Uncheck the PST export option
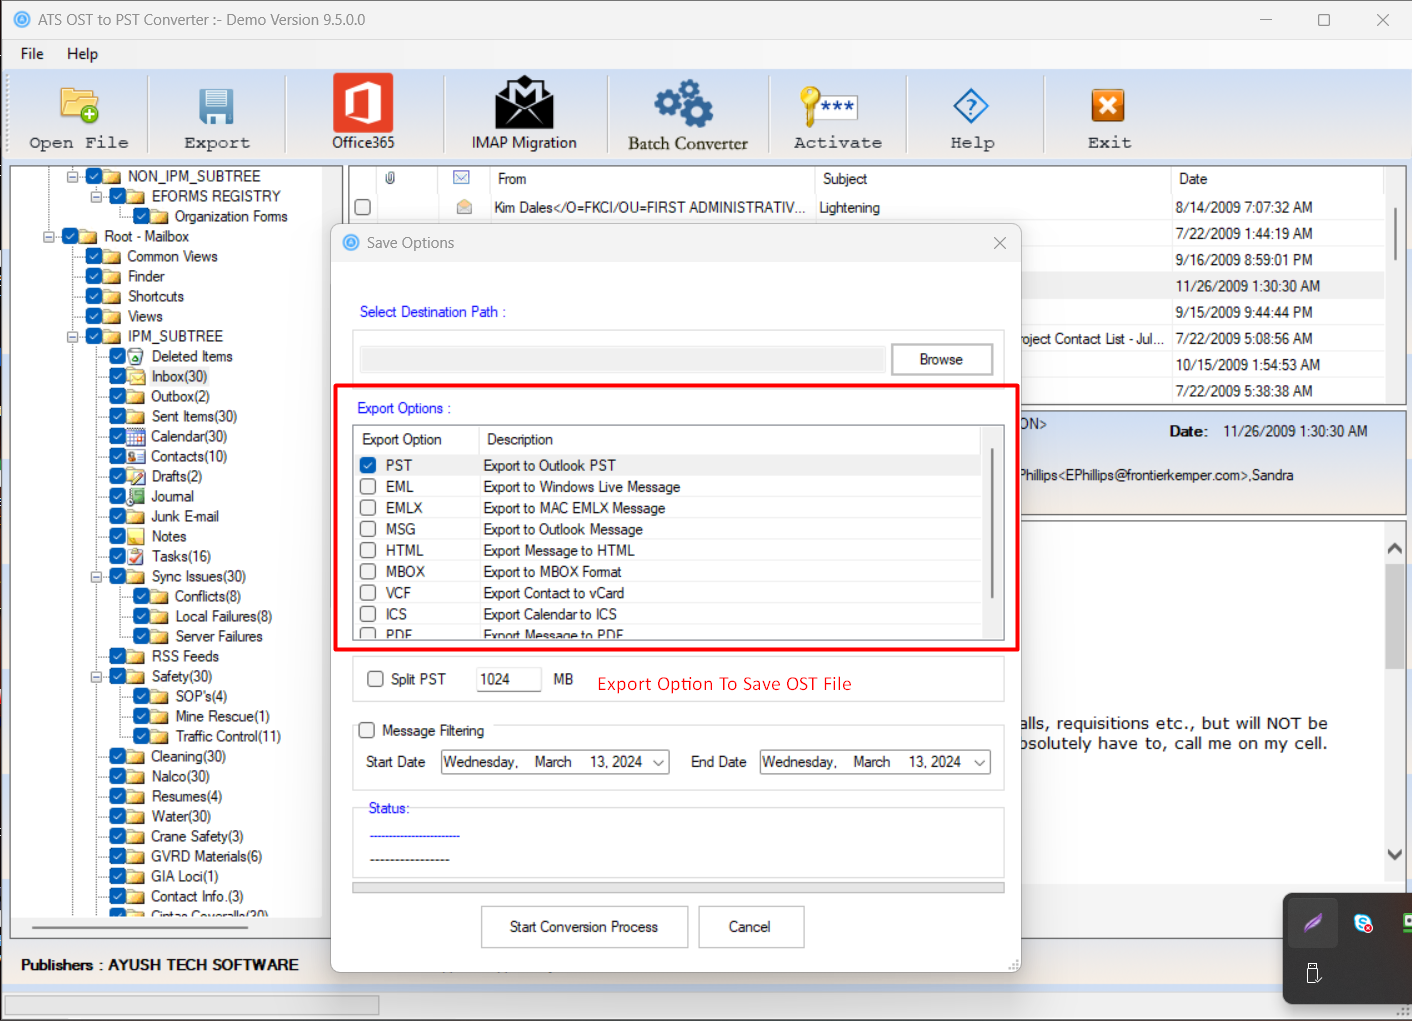1412x1021 pixels. tap(368, 465)
